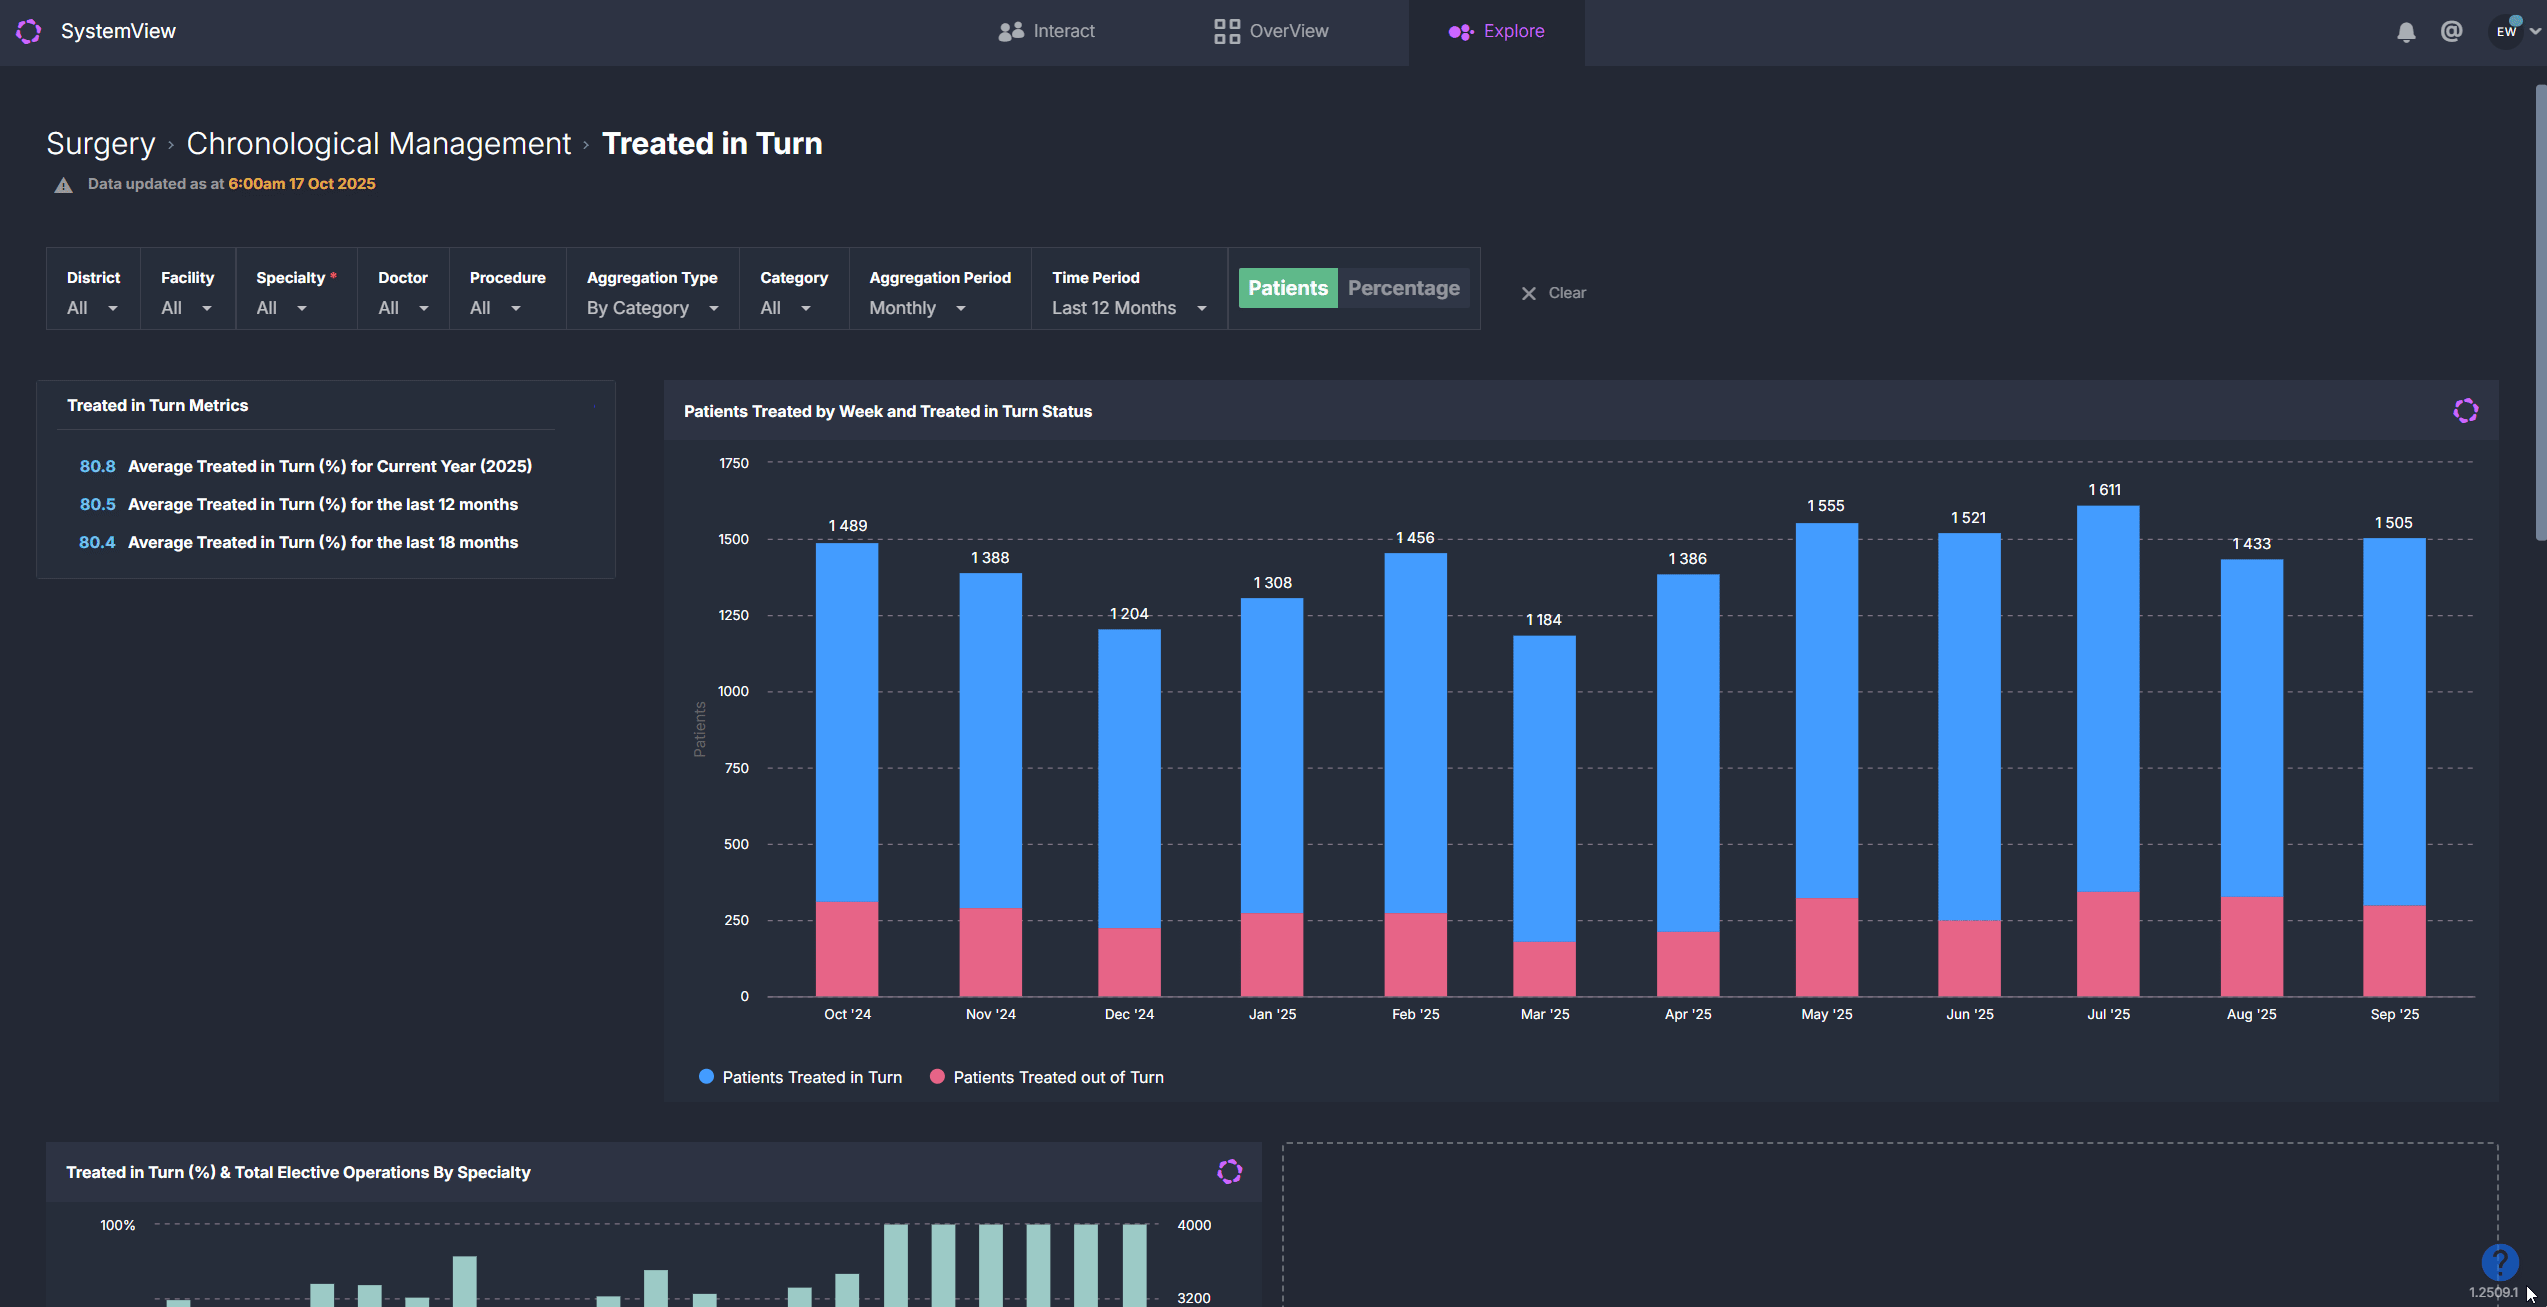Expand the Time Period dropdown
The image size is (2547, 1307).
click(1128, 308)
